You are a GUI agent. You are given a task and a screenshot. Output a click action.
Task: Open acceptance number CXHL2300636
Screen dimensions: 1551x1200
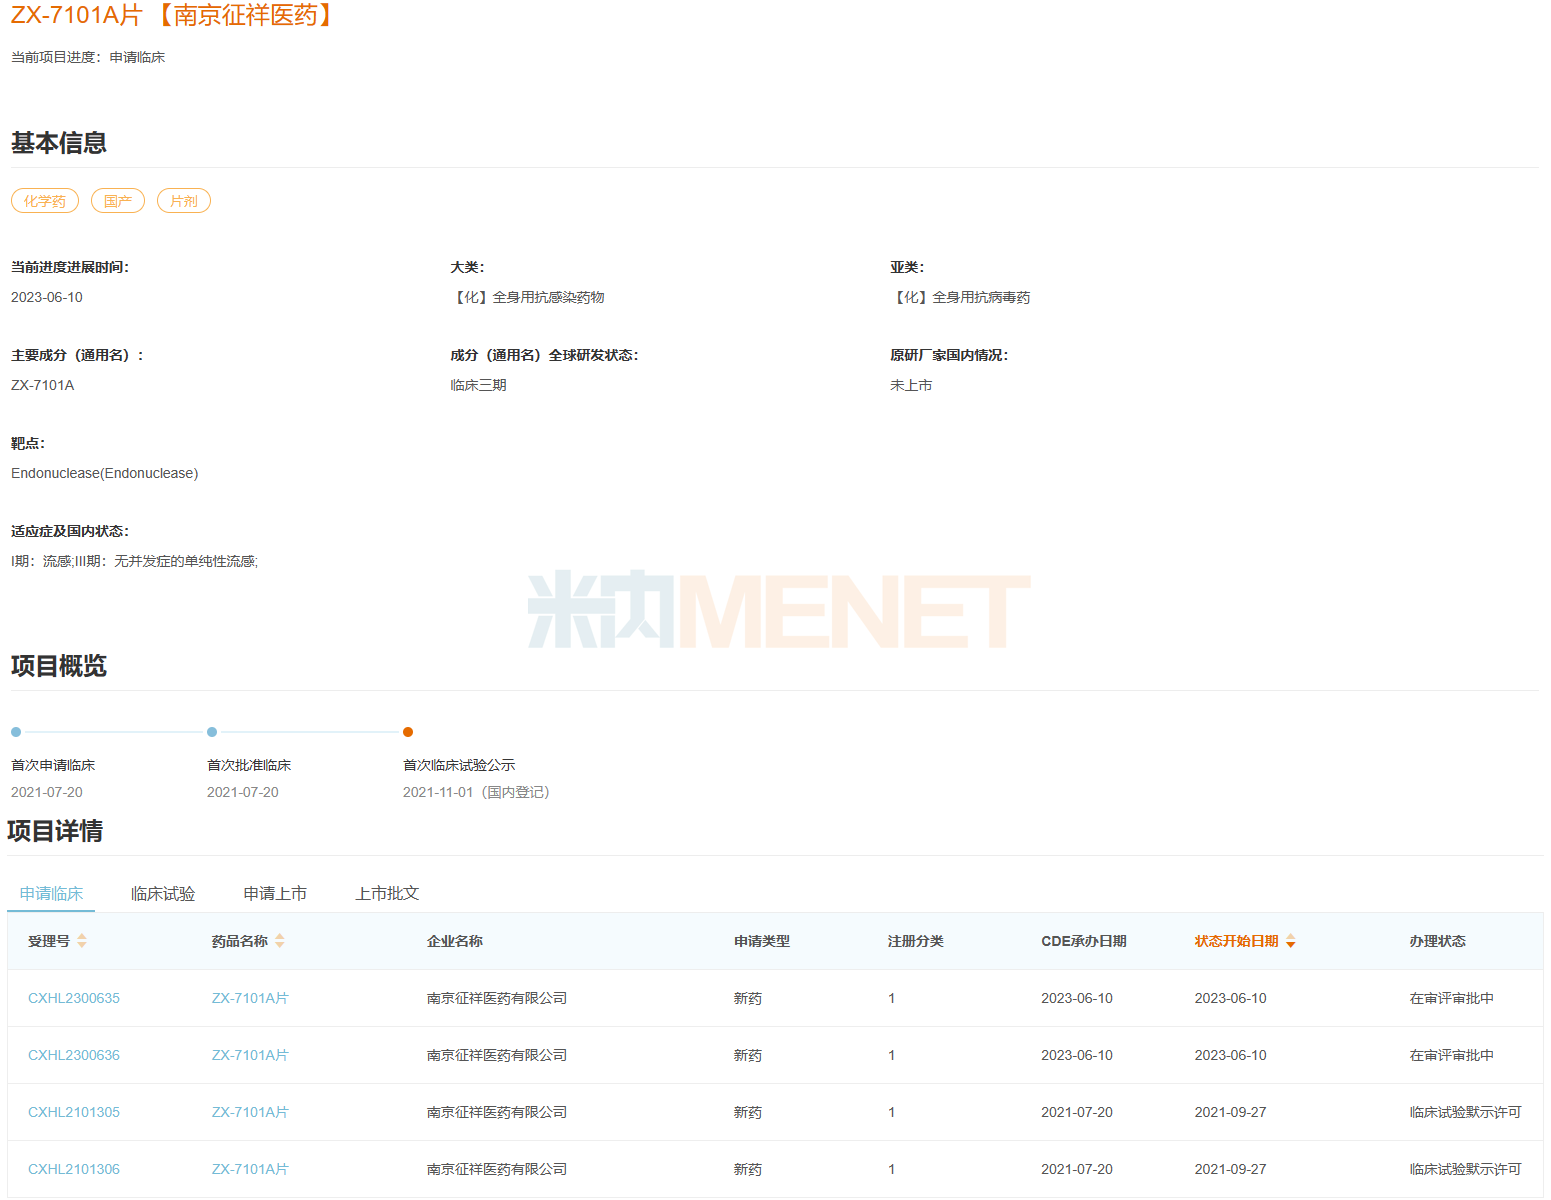coord(74,1055)
